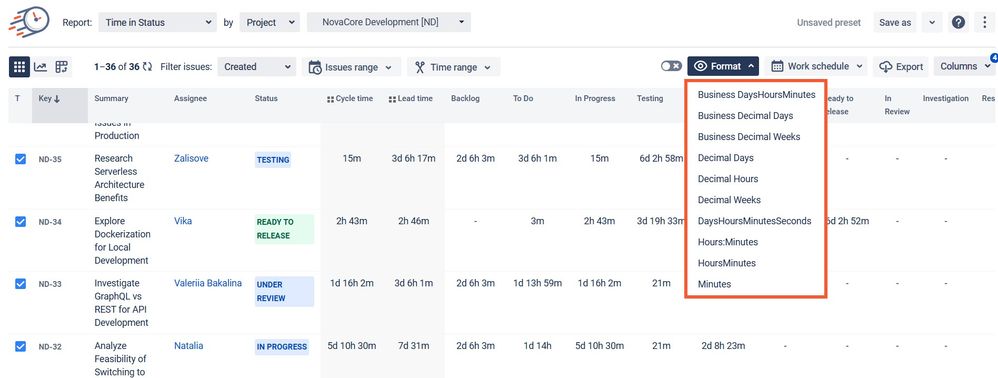998x378 pixels.
Task: Click the Save as button
Action: tap(895, 22)
